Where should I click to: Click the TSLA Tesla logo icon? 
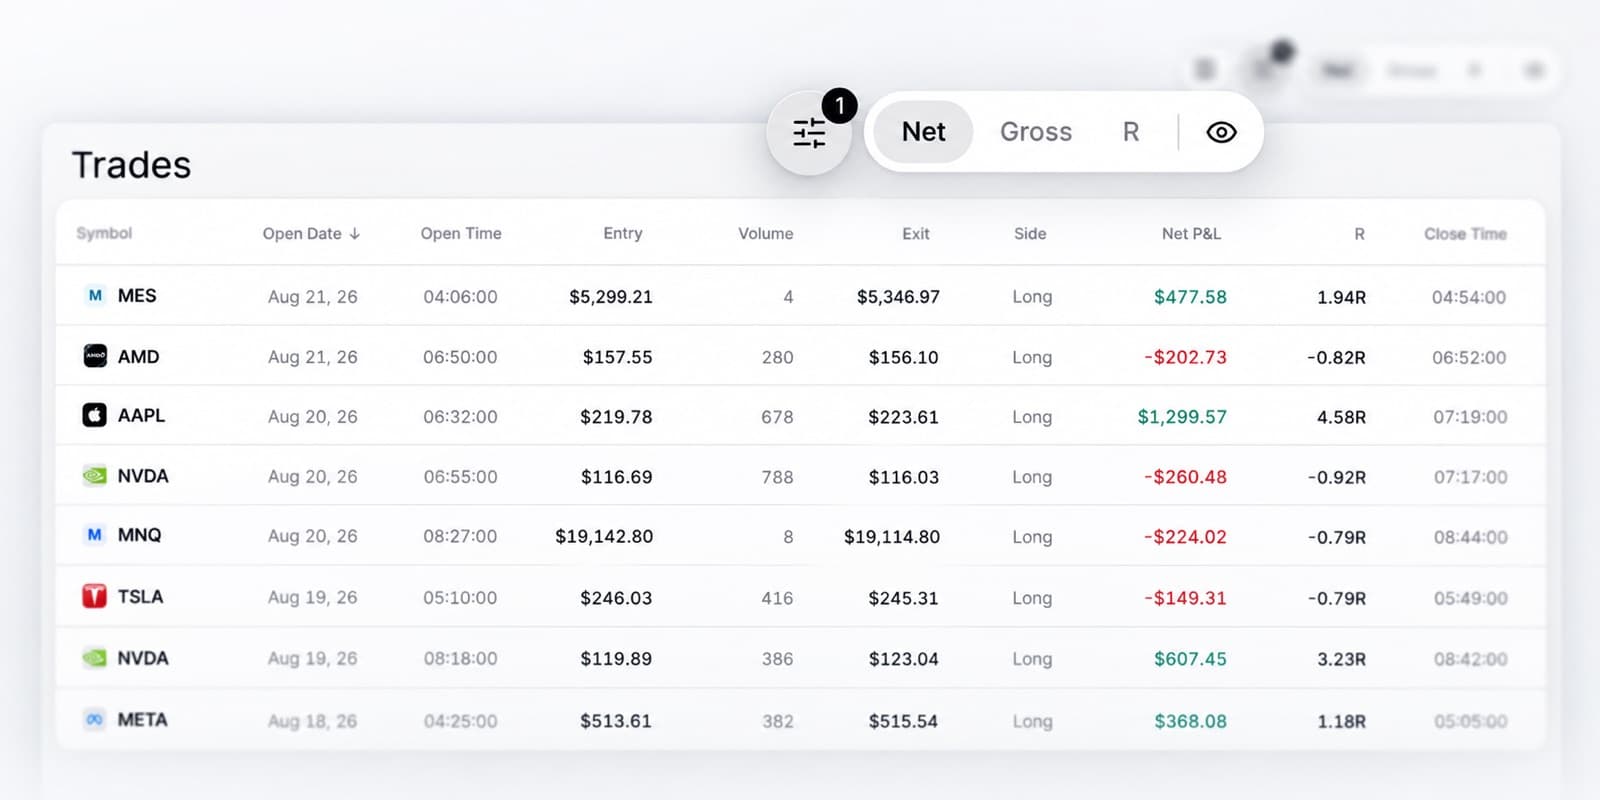95,596
